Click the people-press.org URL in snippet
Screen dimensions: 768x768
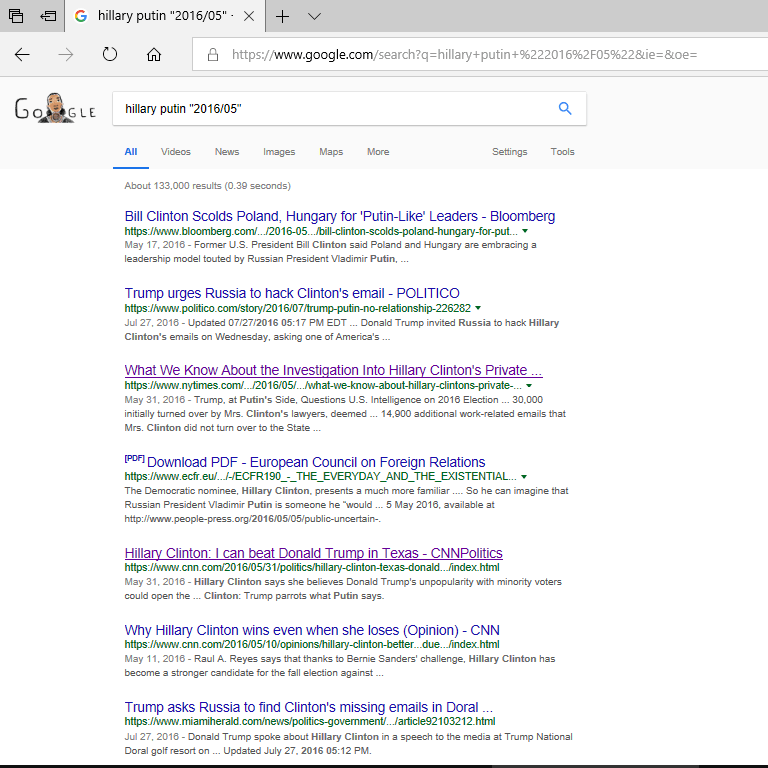tap(253, 519)
